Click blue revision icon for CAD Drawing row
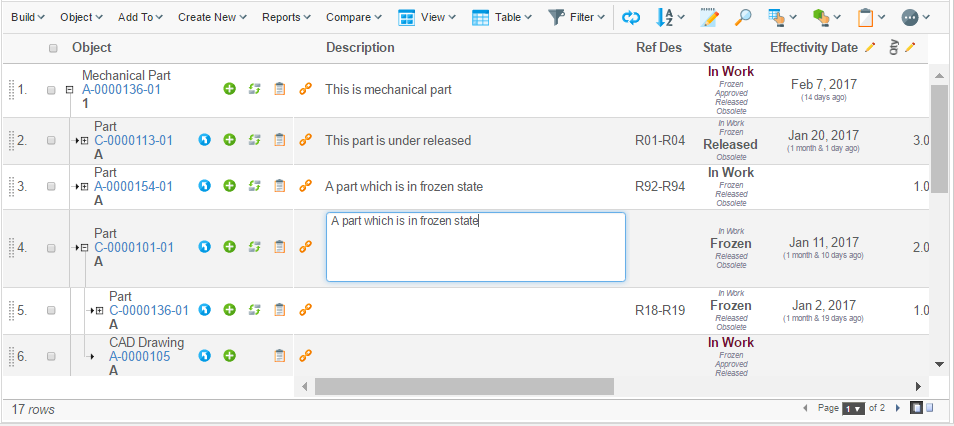Screen dimensions: 954x426 click(x=205, y=355)
